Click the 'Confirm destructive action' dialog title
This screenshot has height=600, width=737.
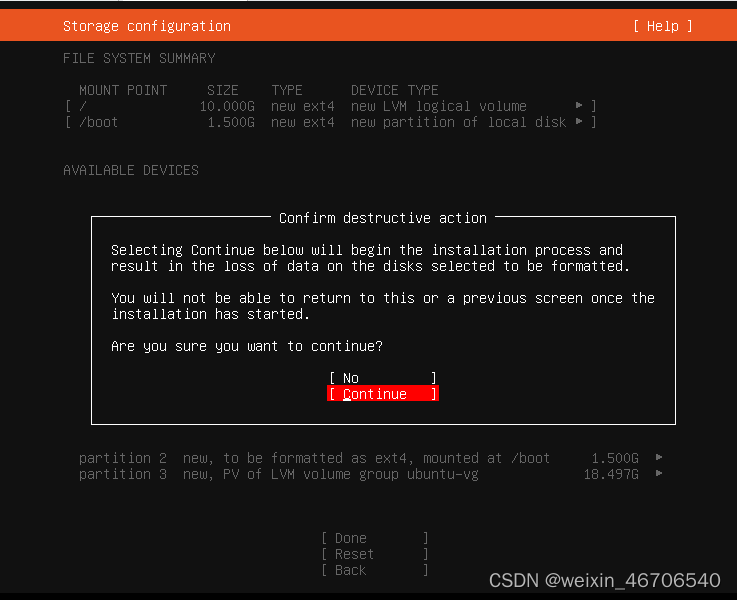click(x=383, y=218)
